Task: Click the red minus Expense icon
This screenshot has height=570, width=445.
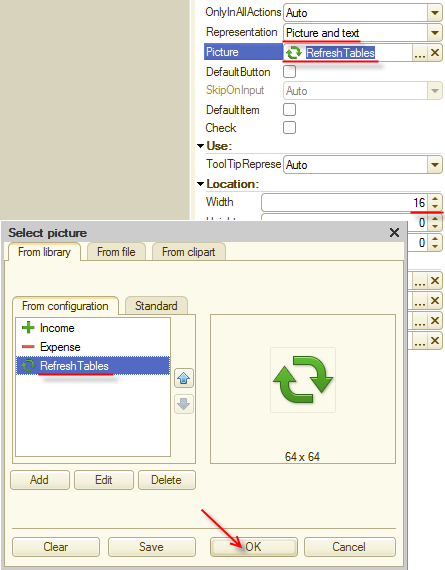Action: point(28,347)
